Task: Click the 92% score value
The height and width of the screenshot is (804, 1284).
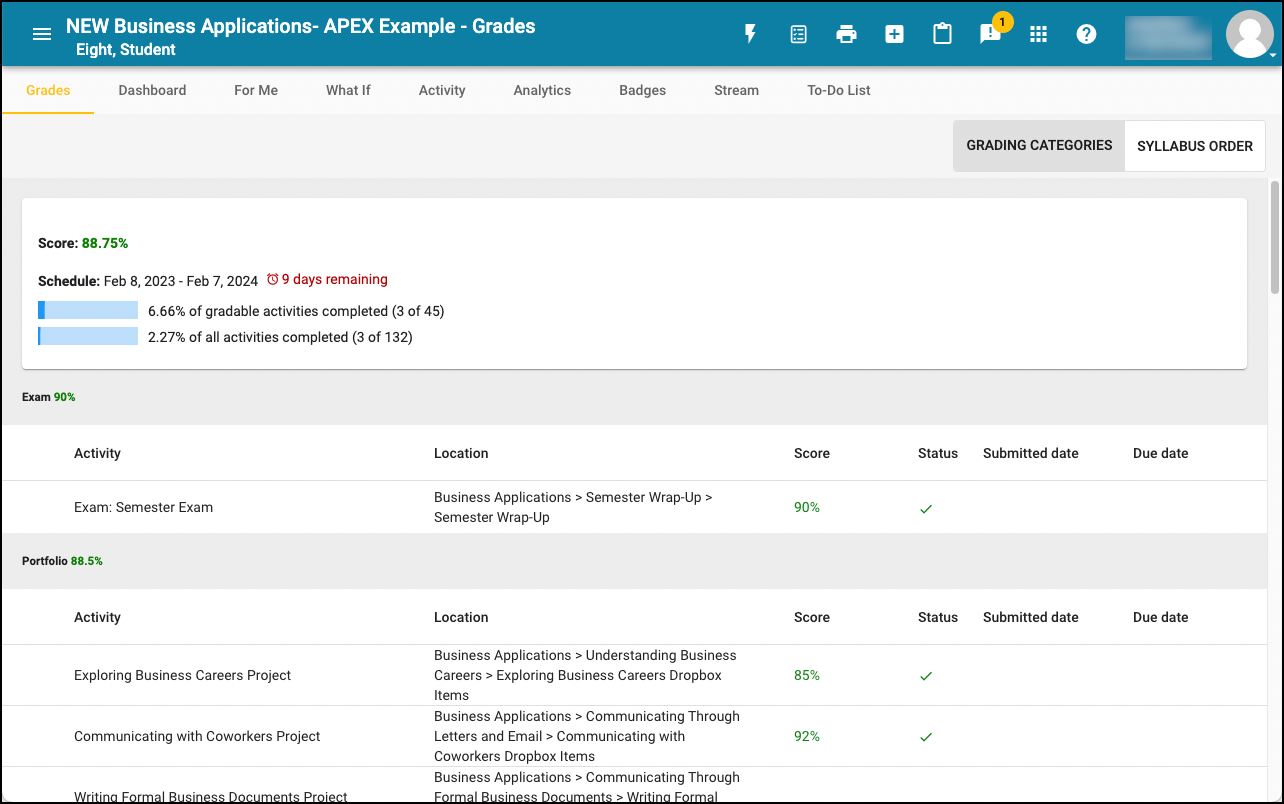Action: click(807, 736)
